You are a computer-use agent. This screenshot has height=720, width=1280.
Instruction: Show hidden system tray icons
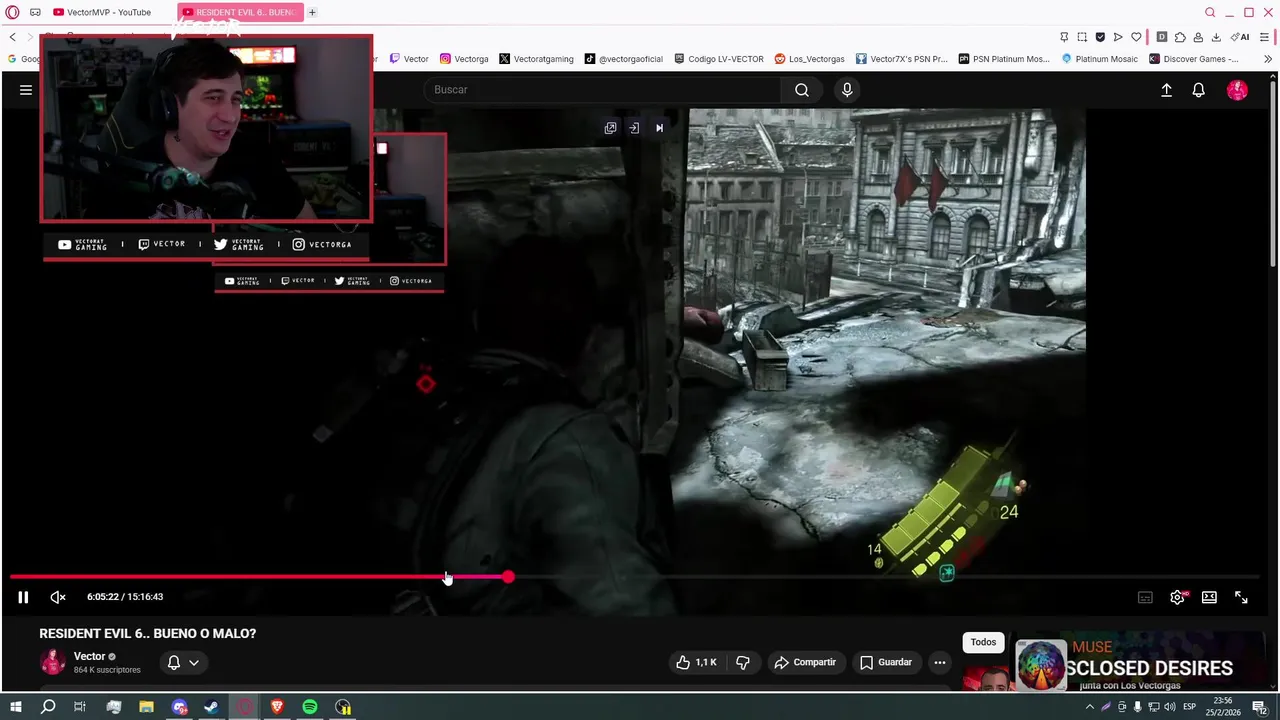coord(1090,707)
